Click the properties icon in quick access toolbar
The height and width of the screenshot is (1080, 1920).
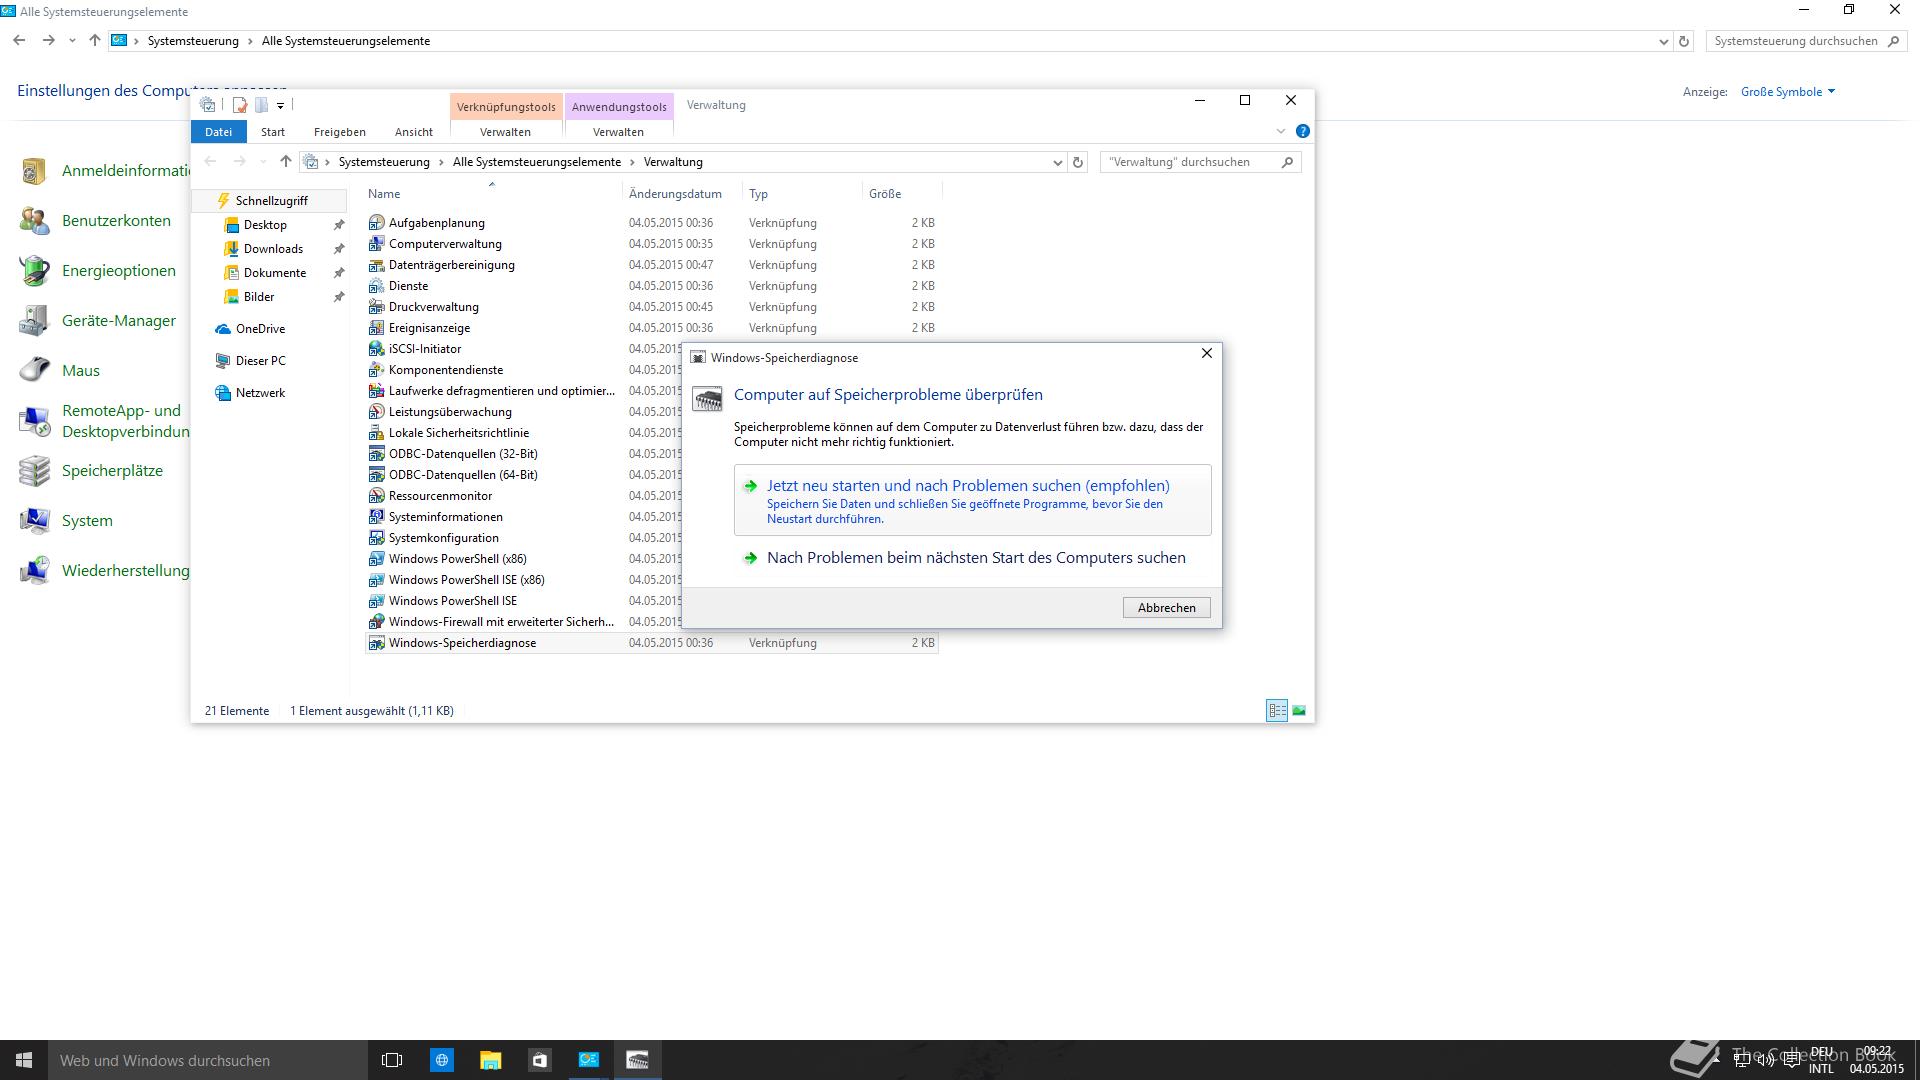[240, 105]
